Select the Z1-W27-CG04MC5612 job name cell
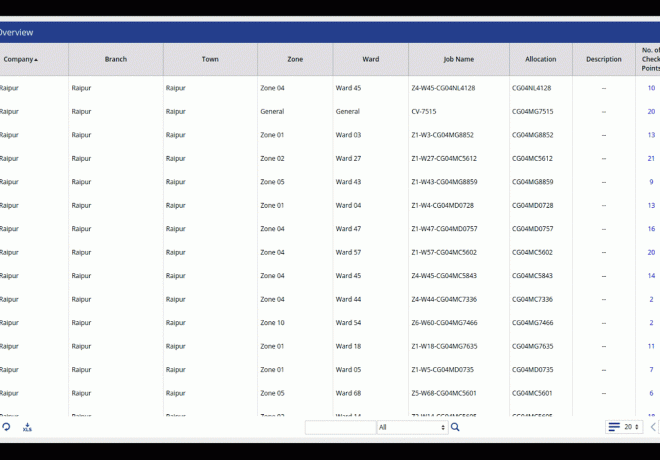 tap(444, 158)
